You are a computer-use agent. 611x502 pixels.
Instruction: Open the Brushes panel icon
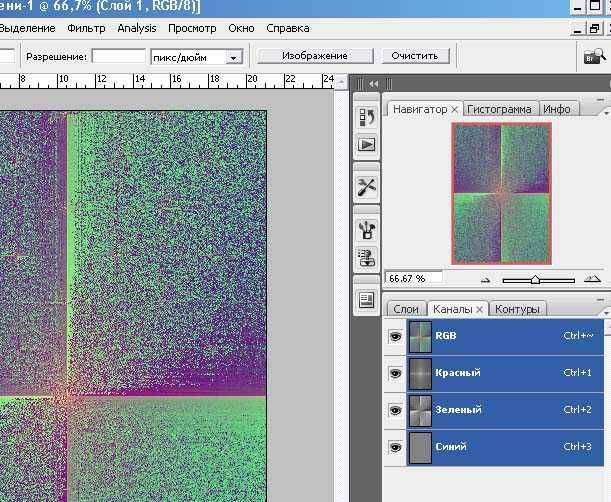click(x=366, y=231)
